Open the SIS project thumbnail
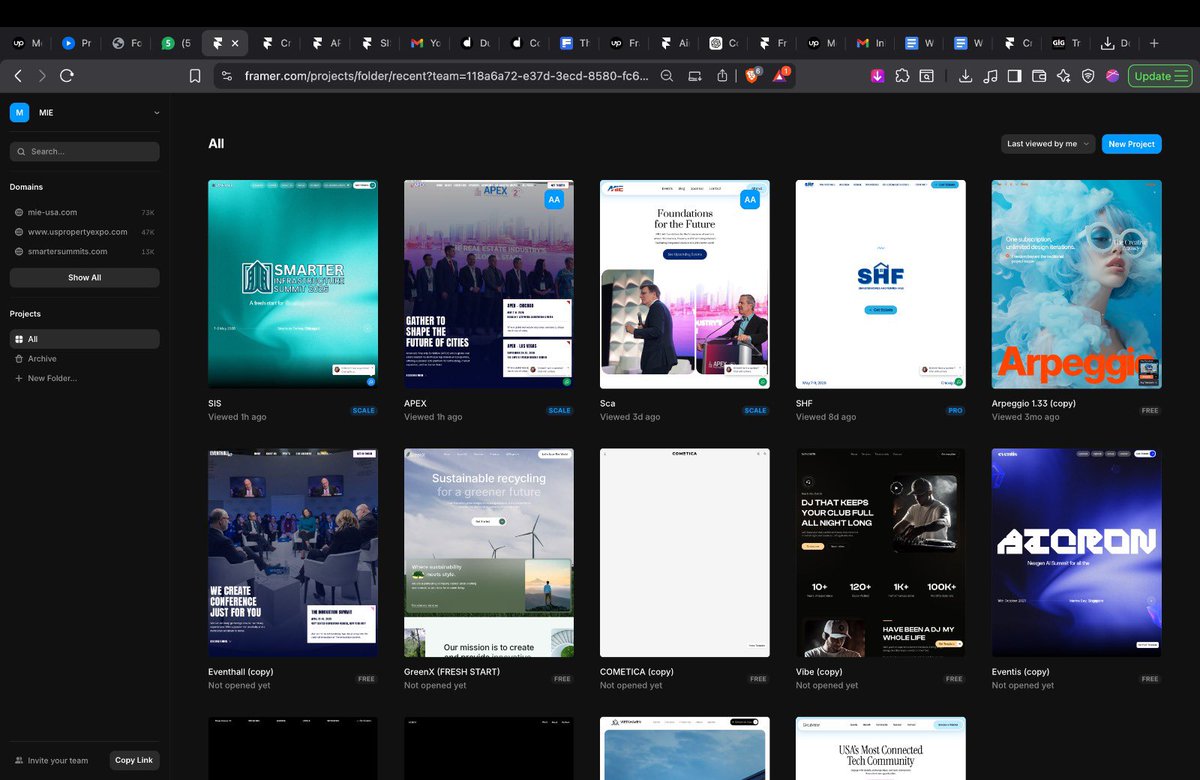 292,283
